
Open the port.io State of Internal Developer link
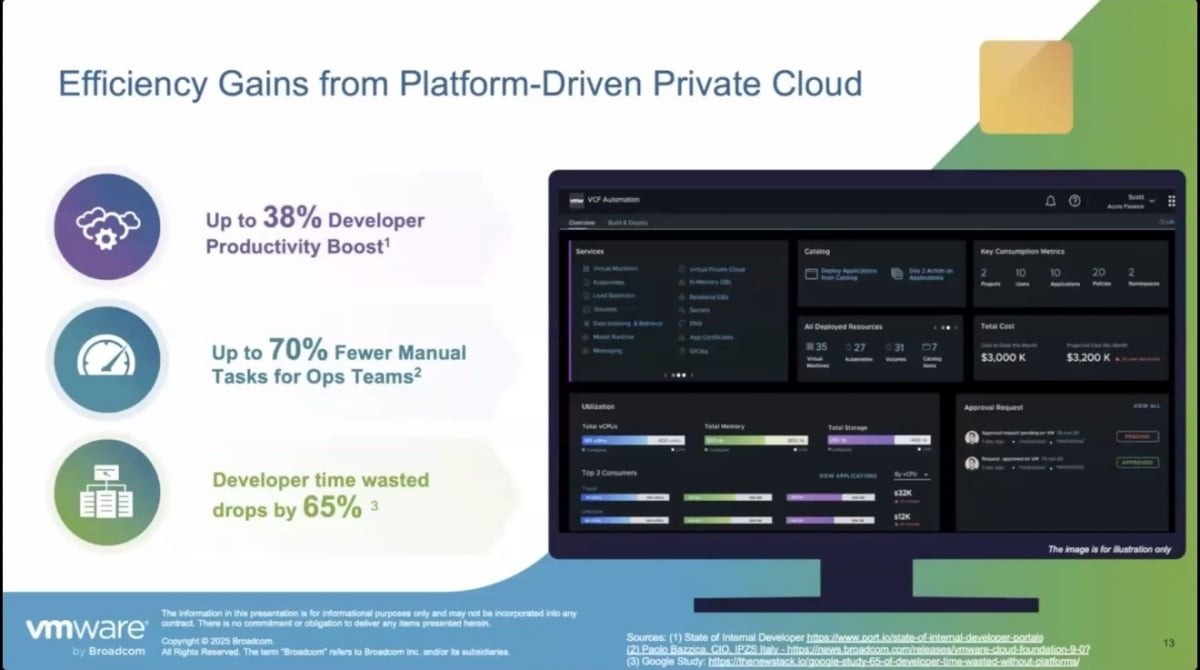tap(925, 637)
